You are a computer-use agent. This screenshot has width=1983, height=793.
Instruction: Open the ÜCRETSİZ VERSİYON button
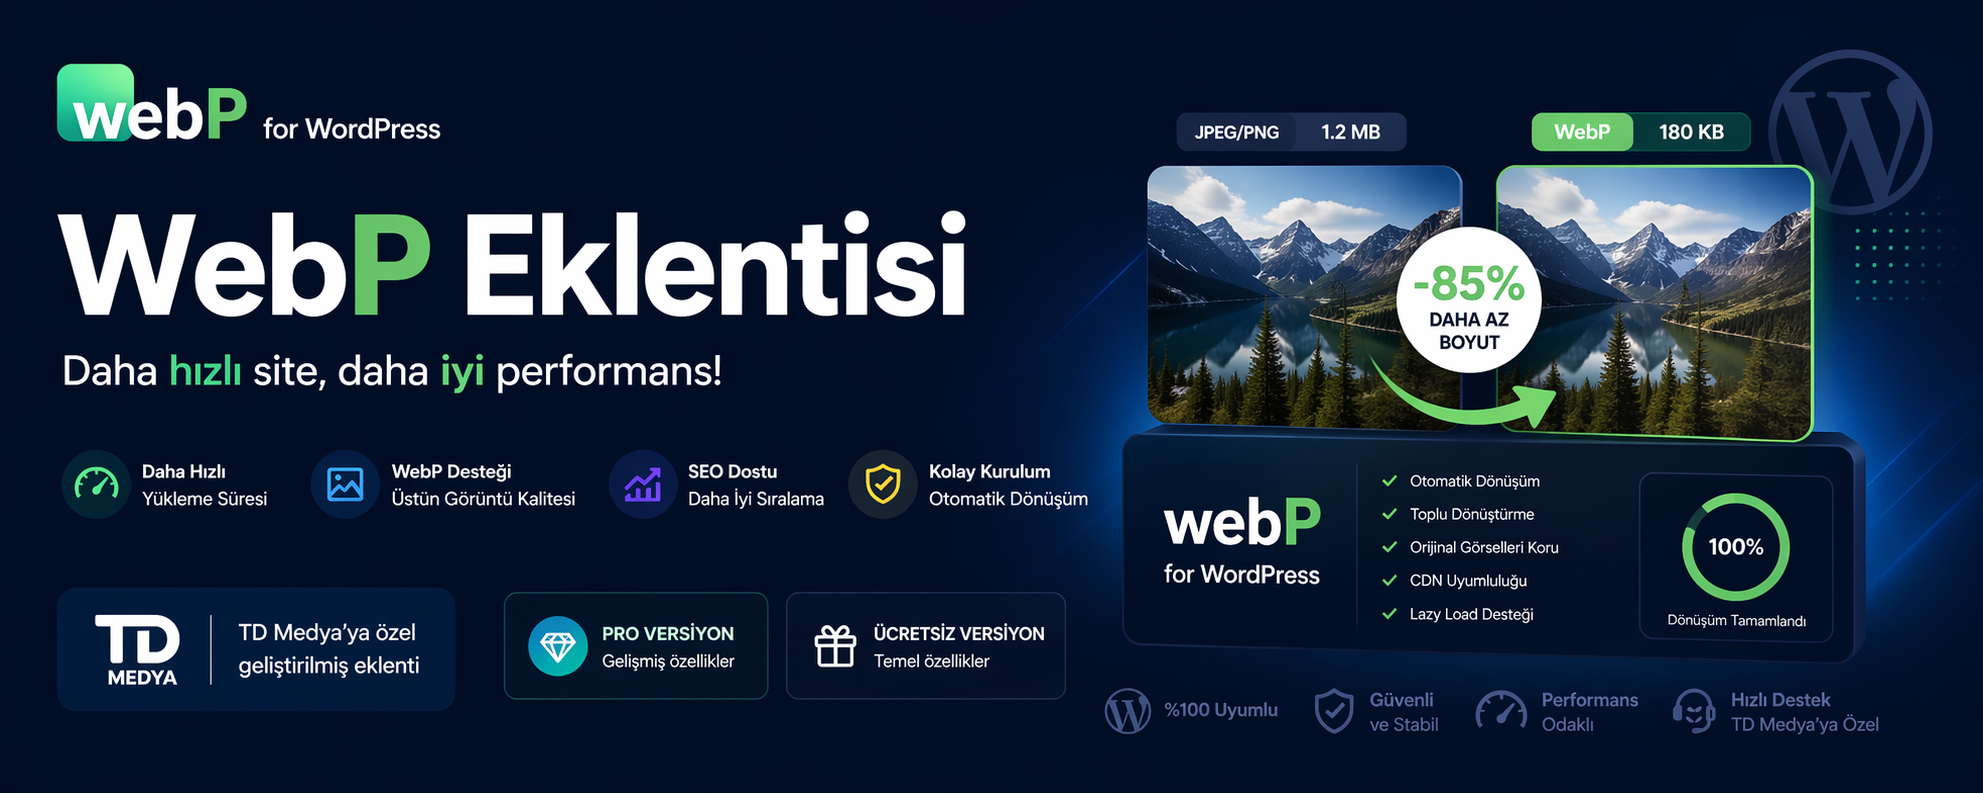[926, 646]
